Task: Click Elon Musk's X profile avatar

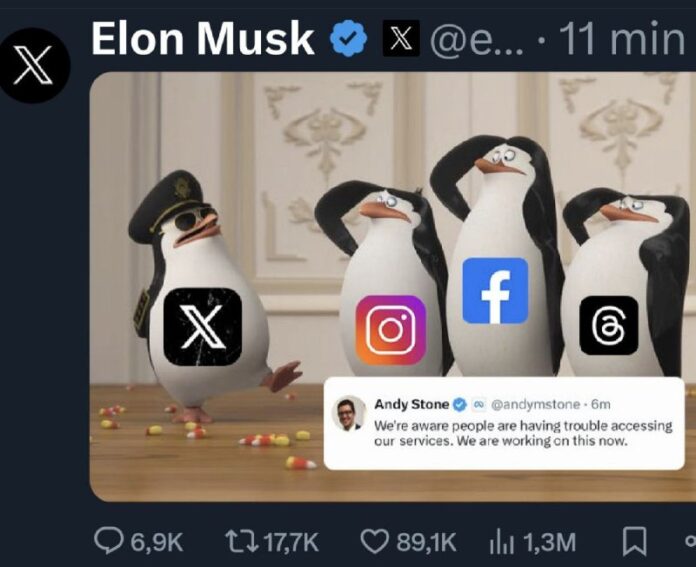Action: (x=34, y=62)
